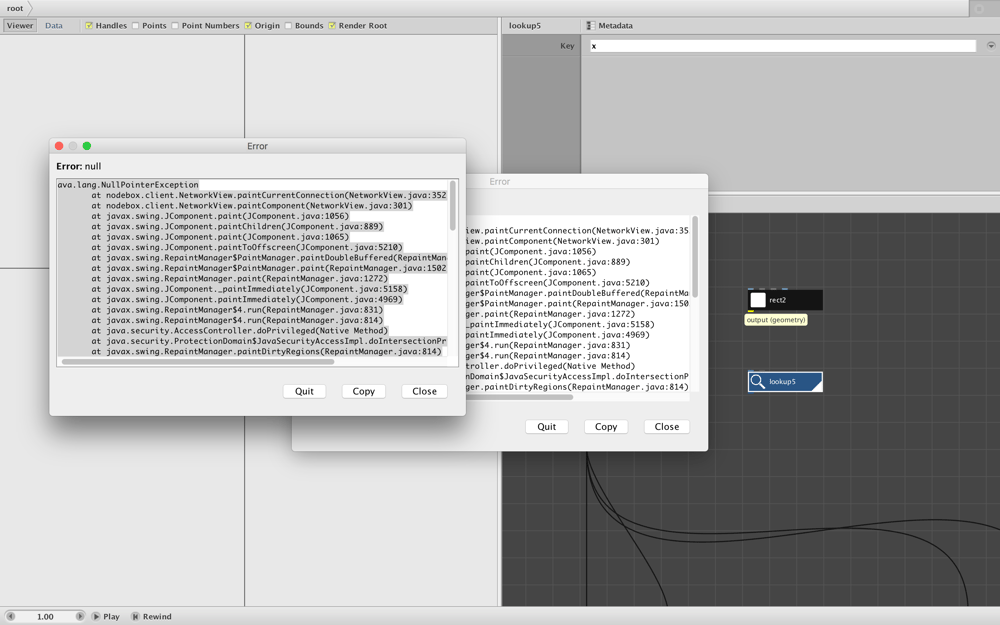This screenshot has height=625, width=1000.
Task: Click the front Error dialog's title bar
Action: pyautogui.click(x=258, y=146)
